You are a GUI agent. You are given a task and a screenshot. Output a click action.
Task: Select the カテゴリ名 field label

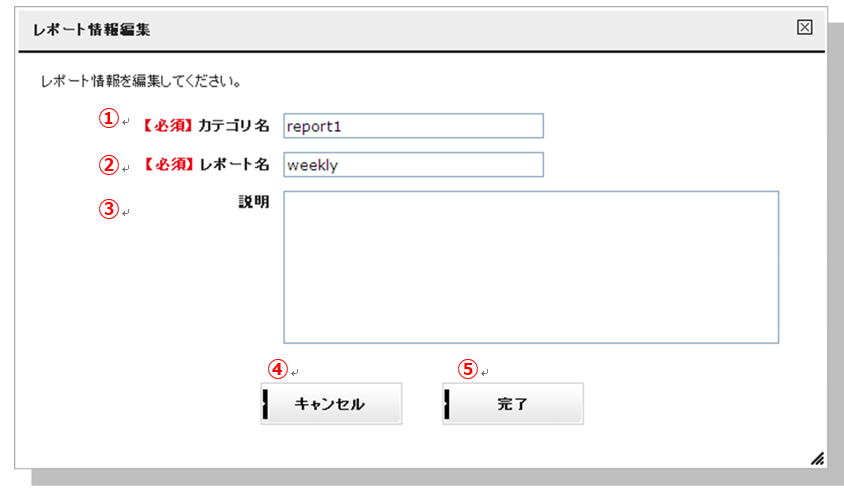point(234,126)
